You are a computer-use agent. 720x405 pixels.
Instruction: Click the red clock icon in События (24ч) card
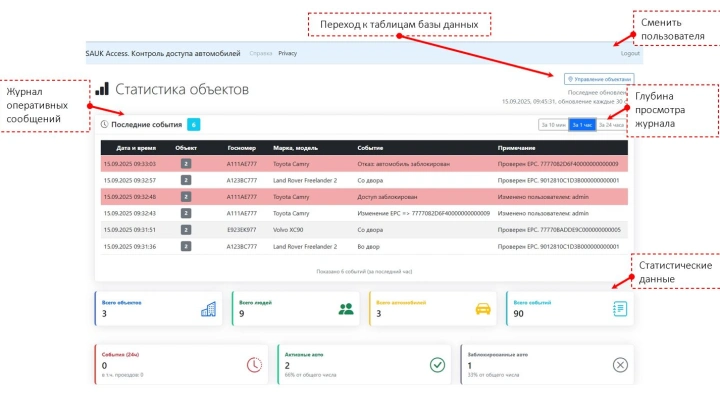point(254,365)
